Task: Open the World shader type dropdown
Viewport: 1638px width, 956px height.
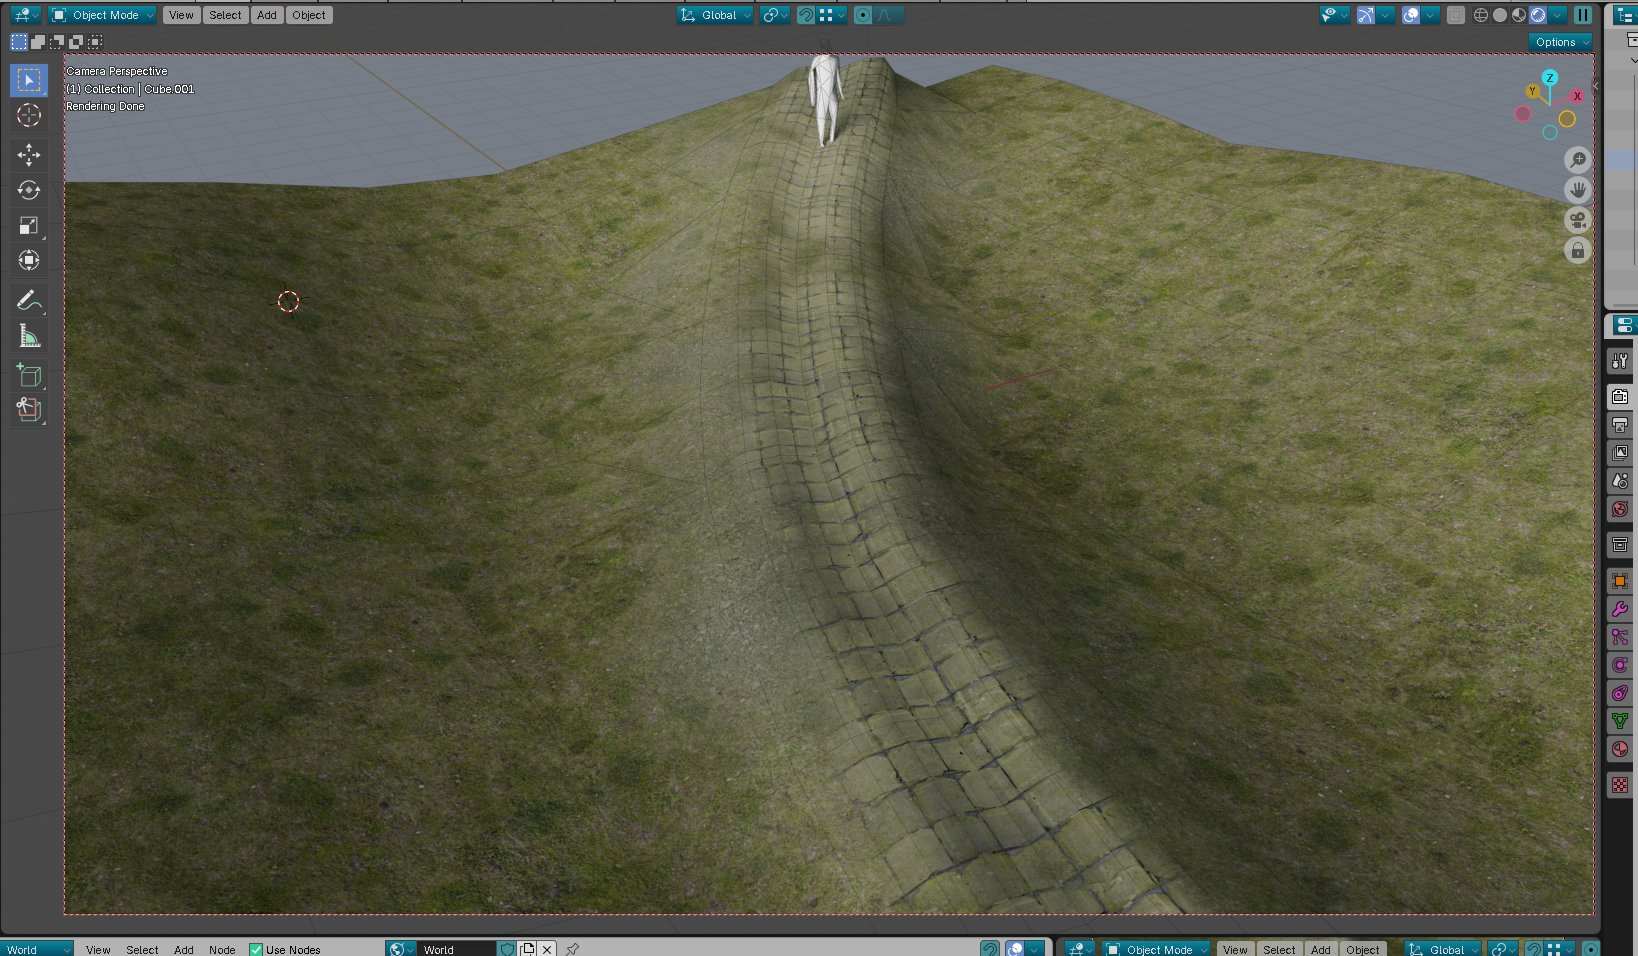Action: click(x=37, y=949)
